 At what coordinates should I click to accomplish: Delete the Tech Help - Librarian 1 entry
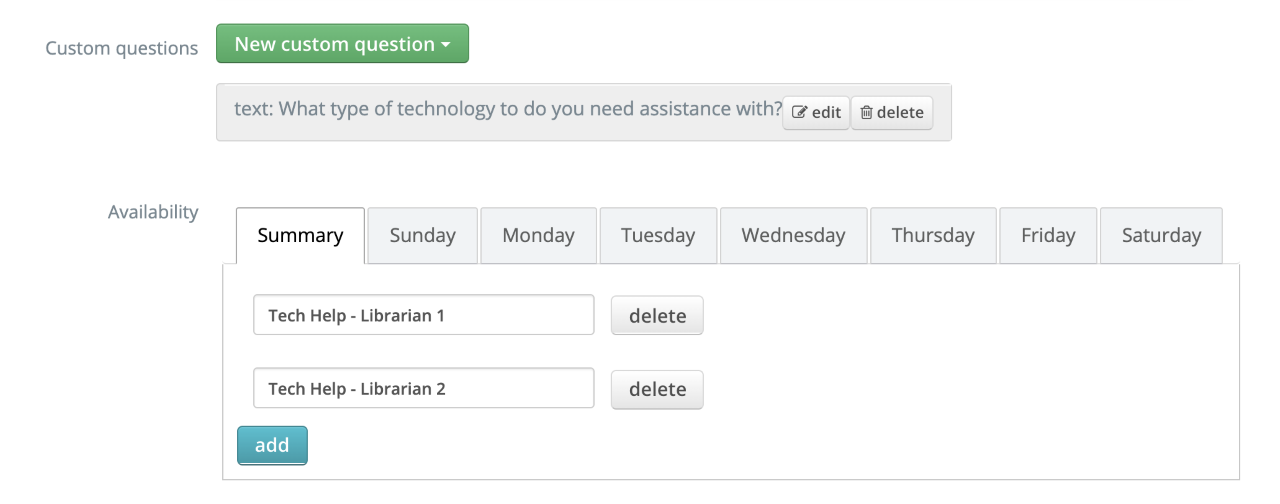click(657, 315)
